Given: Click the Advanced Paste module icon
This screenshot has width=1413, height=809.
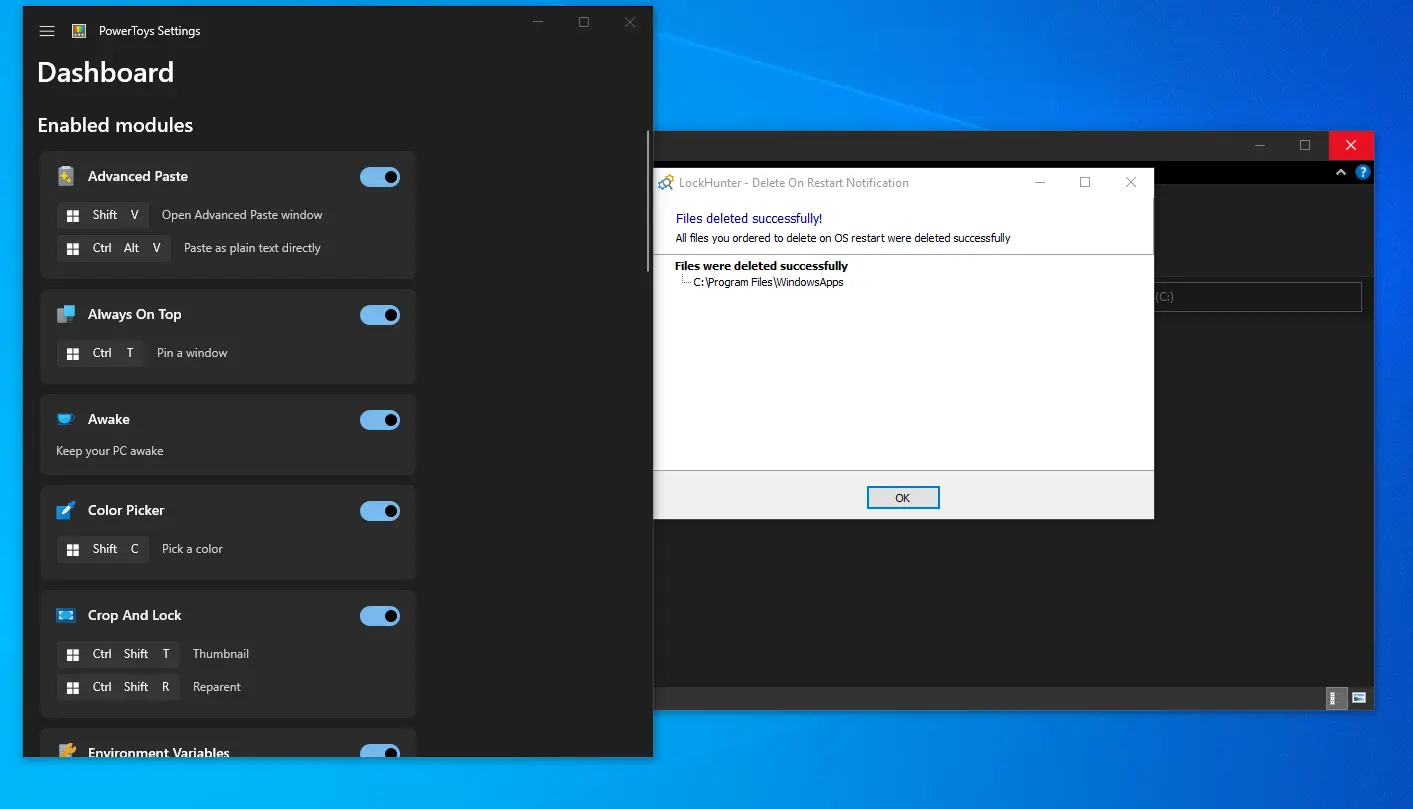Looking at the screenshot, I should (x=66, y=176).
